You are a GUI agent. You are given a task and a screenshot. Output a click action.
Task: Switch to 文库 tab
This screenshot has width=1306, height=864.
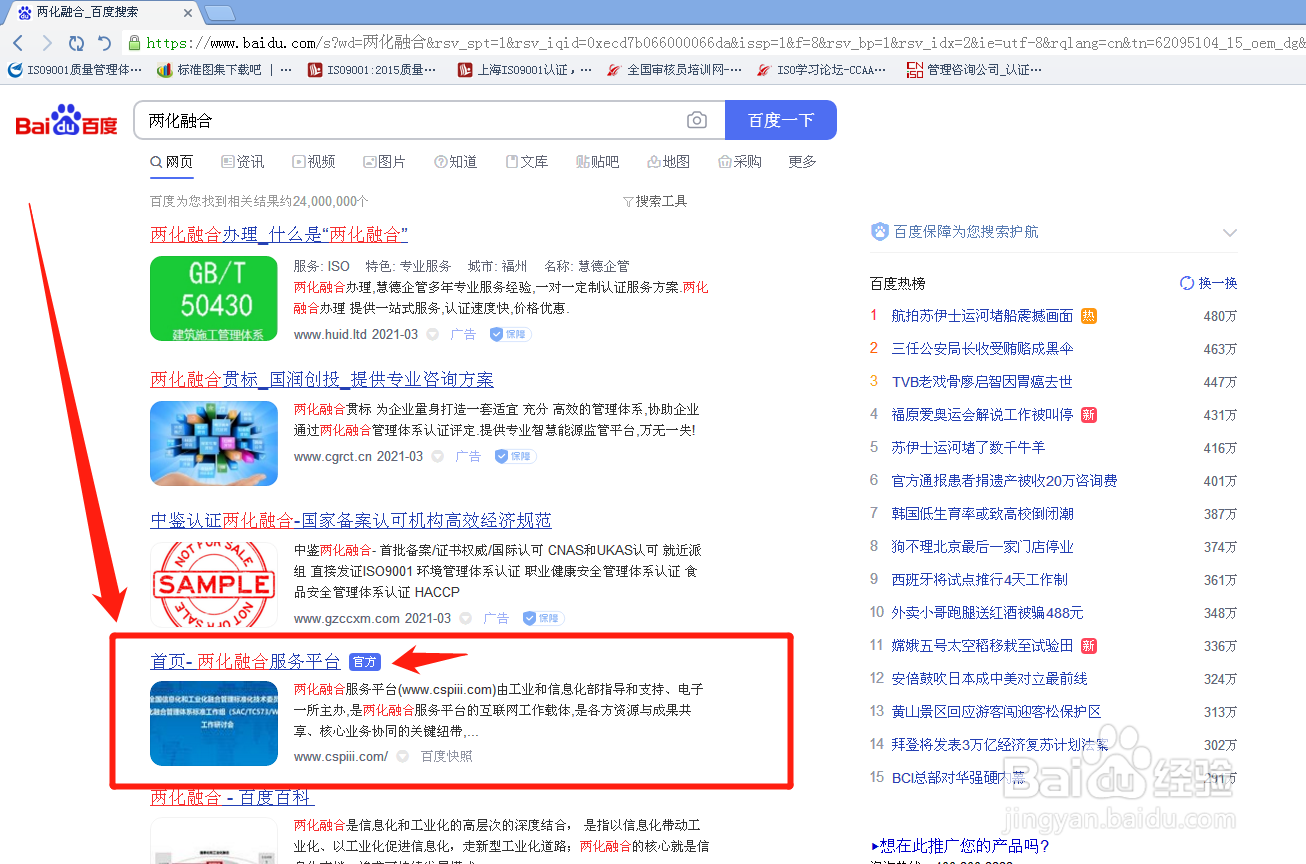(527, 162)
